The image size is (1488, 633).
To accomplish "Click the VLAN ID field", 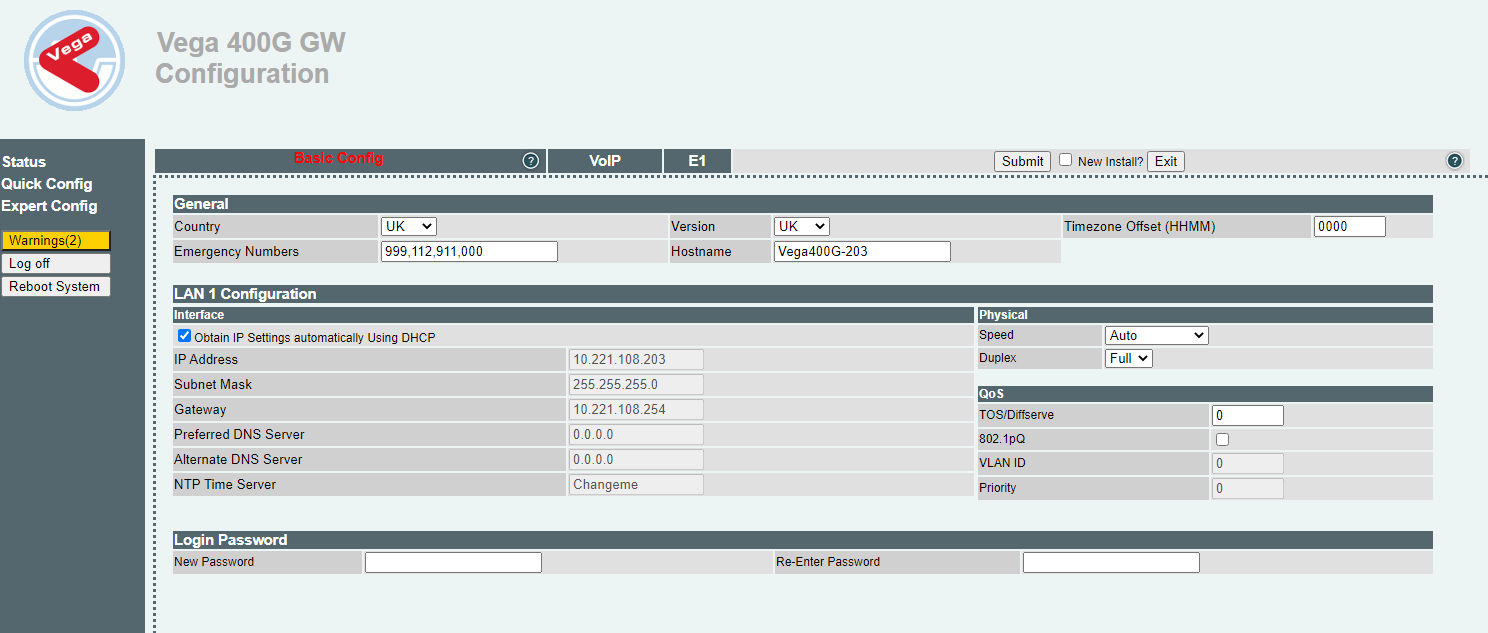I will coord(1247,463).
